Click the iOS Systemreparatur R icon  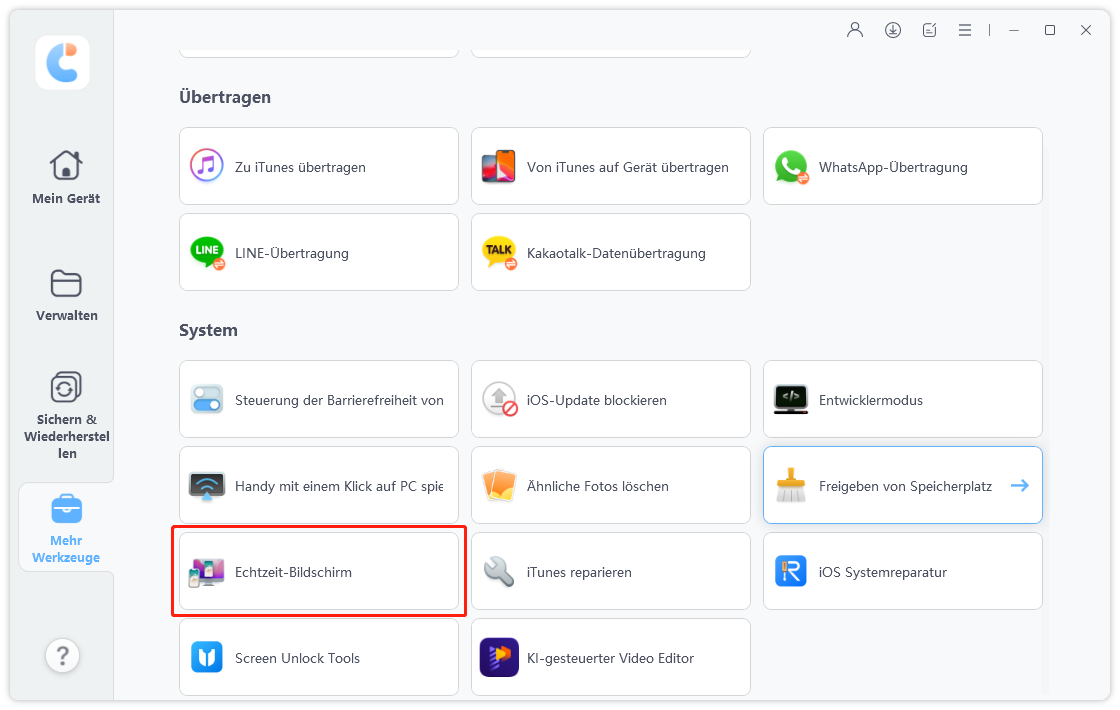(791, 571)
